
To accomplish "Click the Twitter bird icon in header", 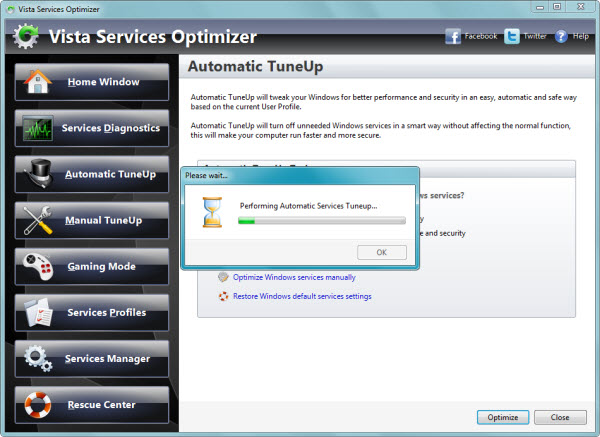I will tap(512, 36).
